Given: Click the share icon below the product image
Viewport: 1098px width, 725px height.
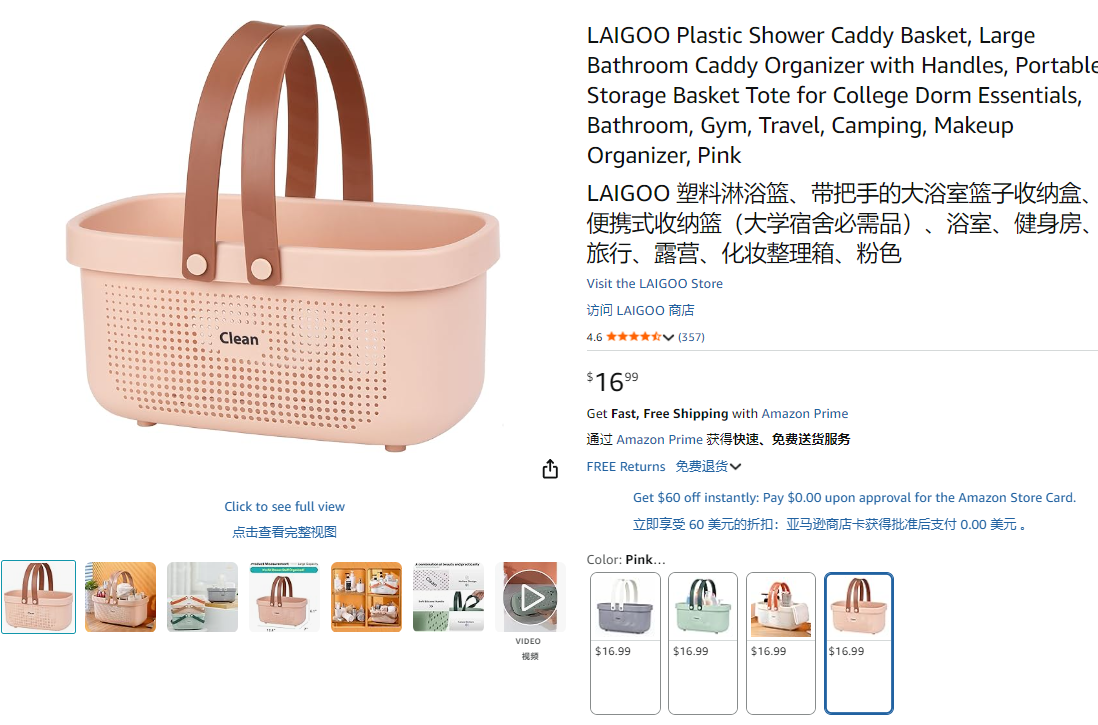Looking at the screenshot, I should pyautogui.click(x=550, y=469).
